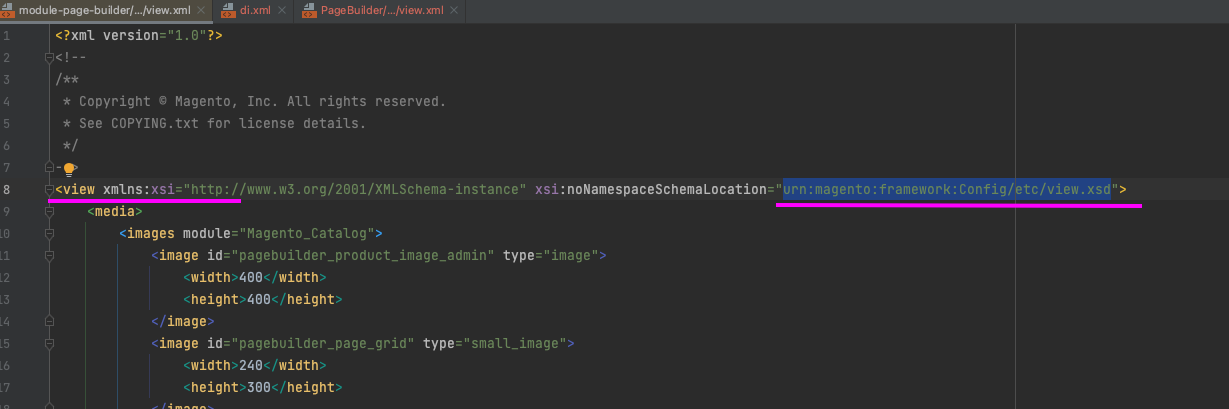Click the selected urn:magento:framework:Config/etc/view.xsd text

tap(947, 189)
